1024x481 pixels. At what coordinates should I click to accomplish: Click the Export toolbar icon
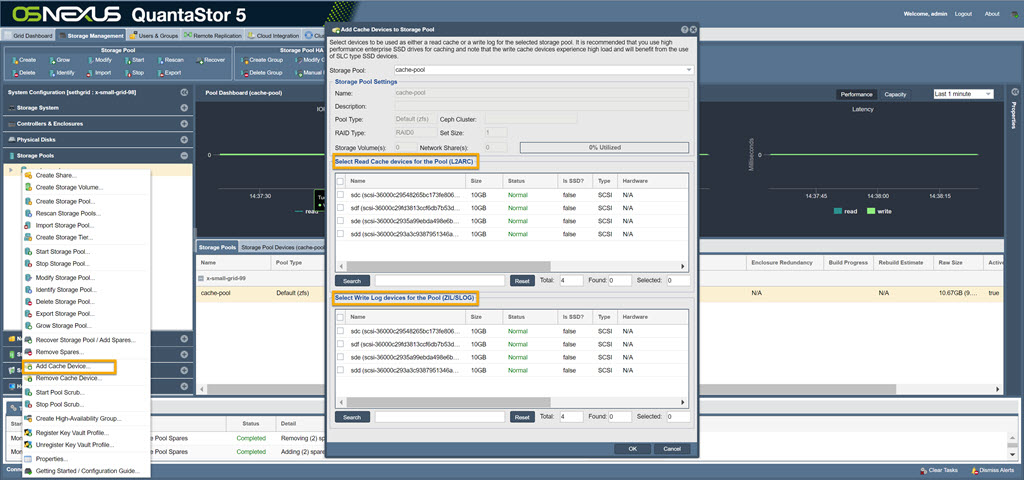coord(159,73)
